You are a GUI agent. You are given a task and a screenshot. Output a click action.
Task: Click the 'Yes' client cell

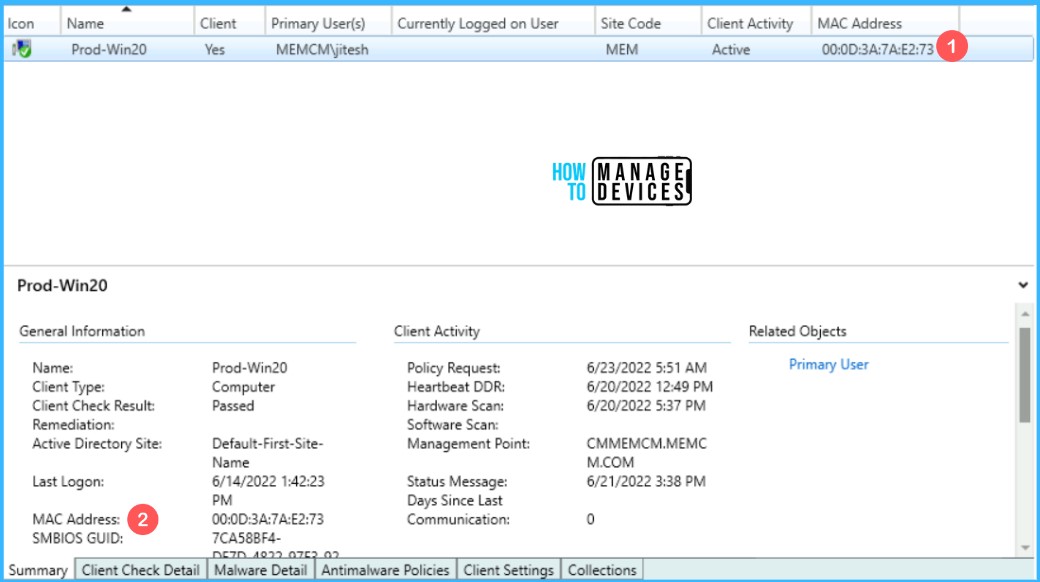pos(214,50)
